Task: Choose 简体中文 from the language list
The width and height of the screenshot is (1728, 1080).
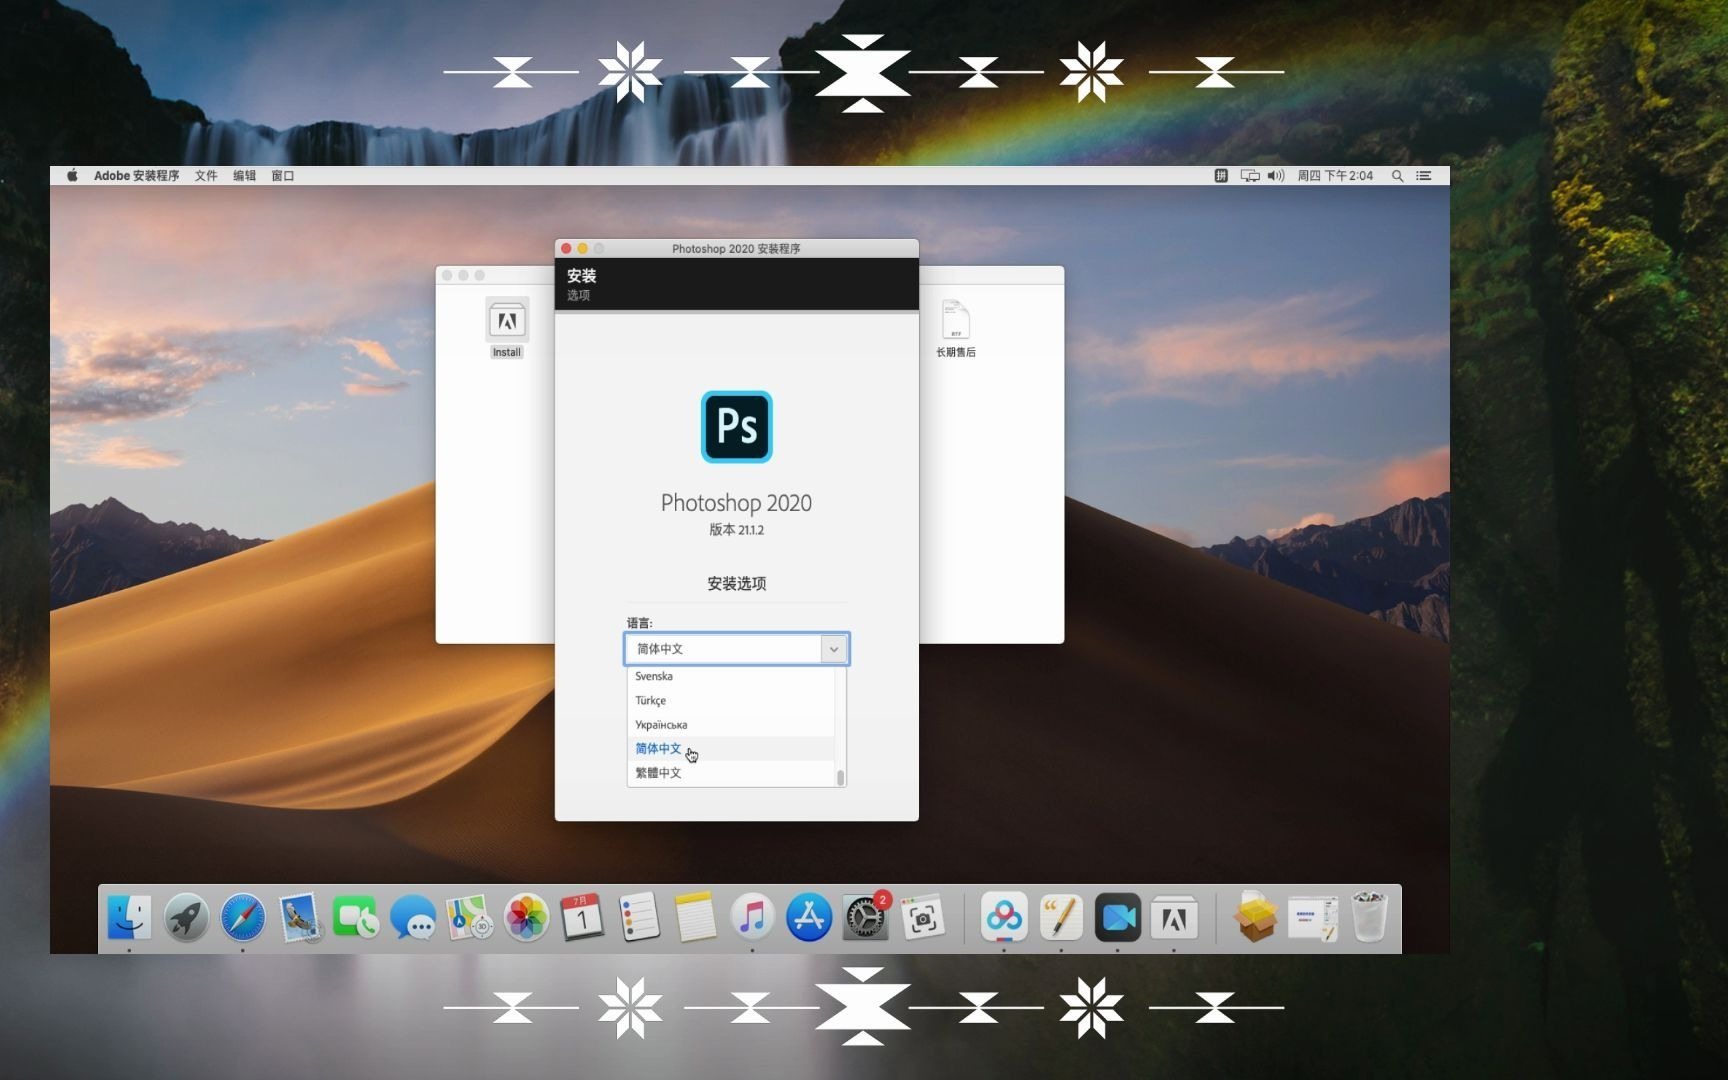Action: click(731, 748)
